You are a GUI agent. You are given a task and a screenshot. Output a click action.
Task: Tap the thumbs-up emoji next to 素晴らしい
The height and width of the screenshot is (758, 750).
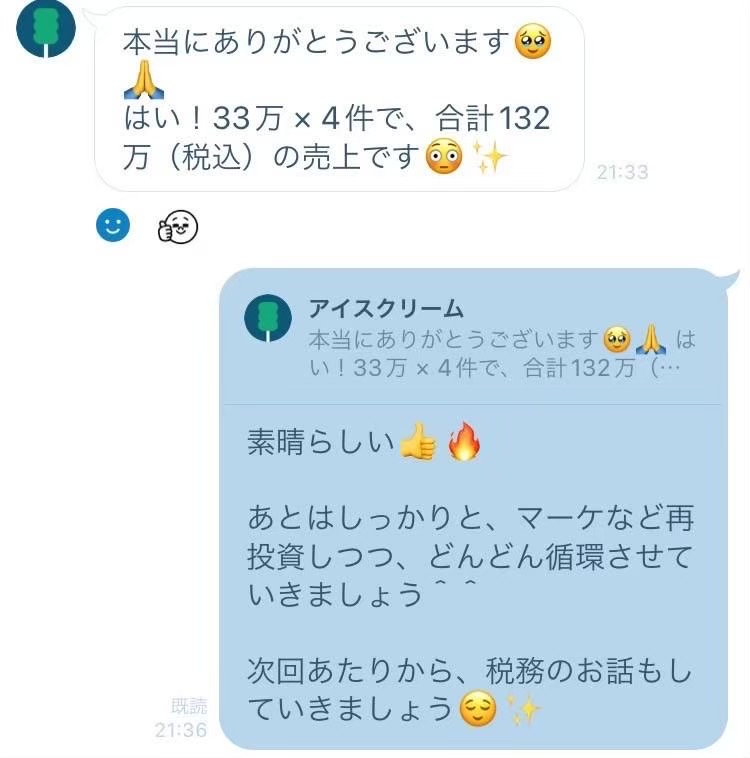tap(418, 443)
